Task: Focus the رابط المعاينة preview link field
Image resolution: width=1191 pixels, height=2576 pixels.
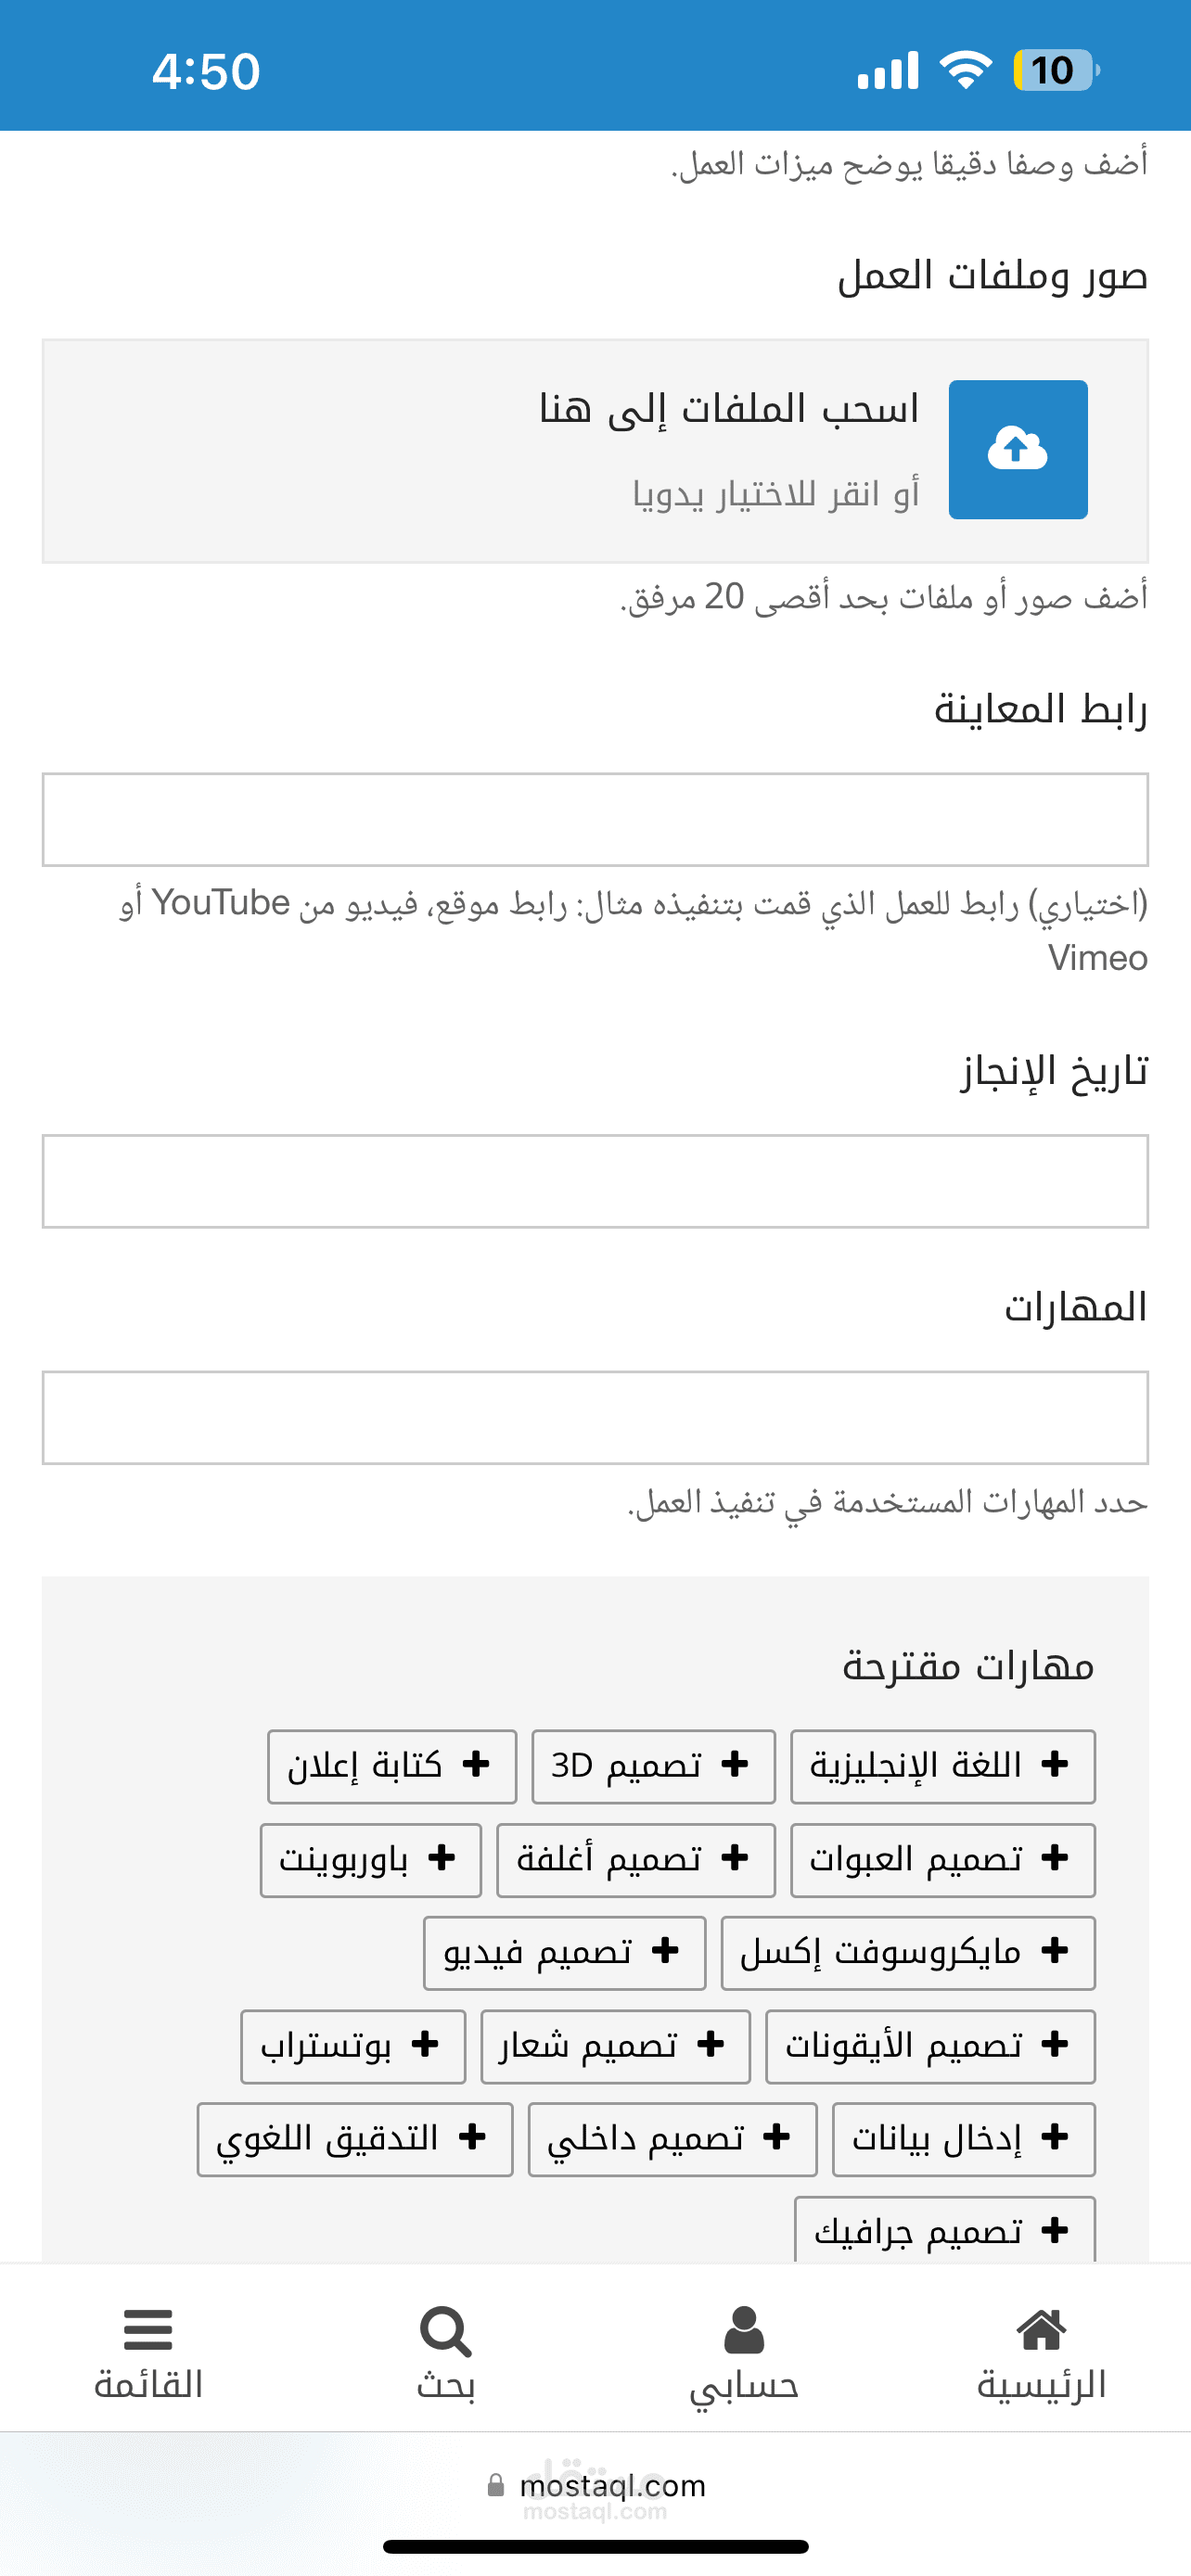Action: [595, 819]
